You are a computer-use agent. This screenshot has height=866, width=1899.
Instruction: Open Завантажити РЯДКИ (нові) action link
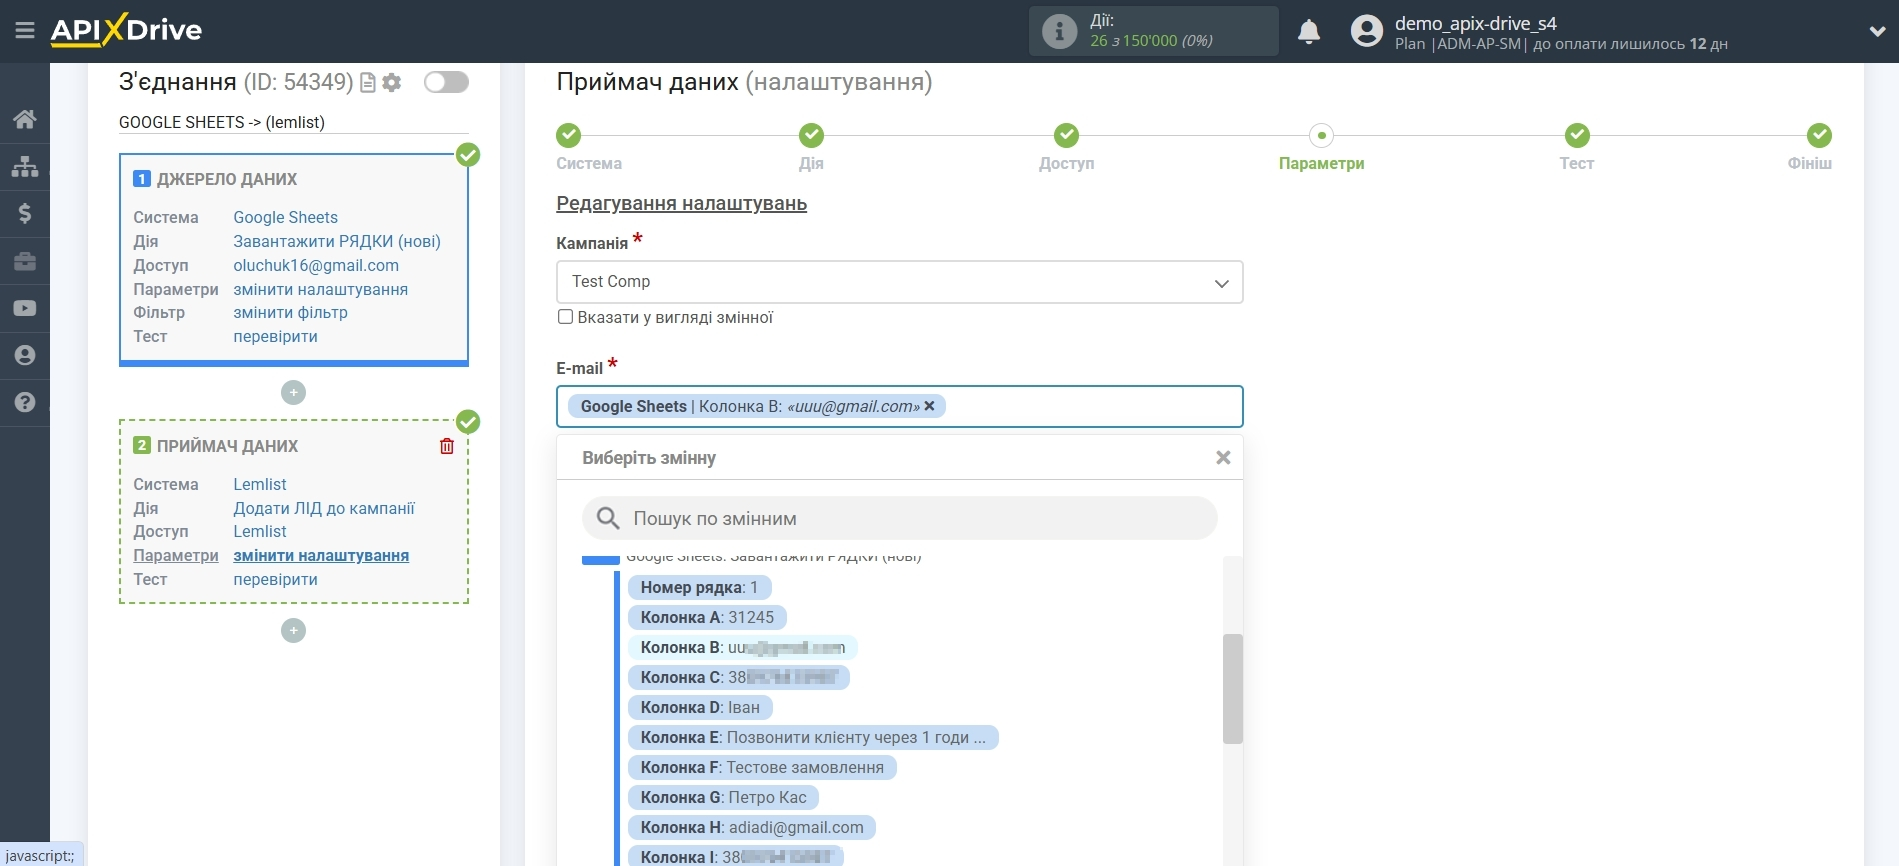[x=337, y=241]
